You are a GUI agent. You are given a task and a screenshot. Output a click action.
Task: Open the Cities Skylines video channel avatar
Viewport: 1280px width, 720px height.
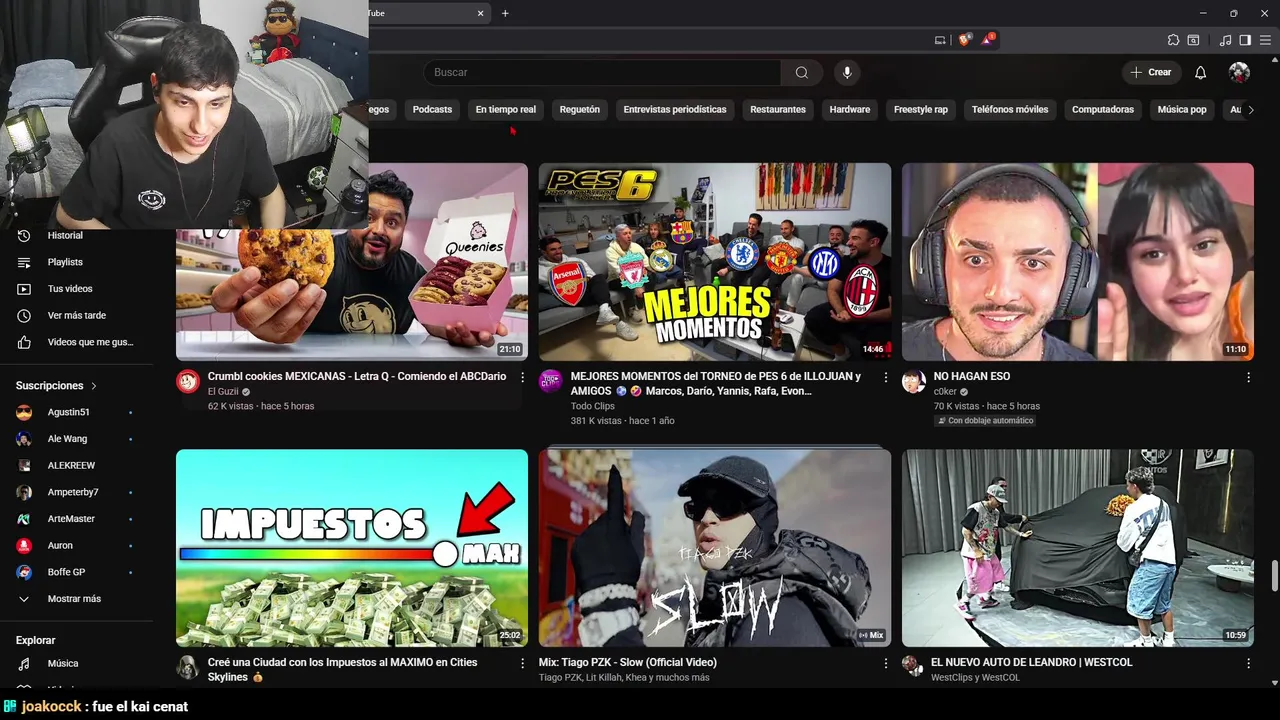point(188,667)
